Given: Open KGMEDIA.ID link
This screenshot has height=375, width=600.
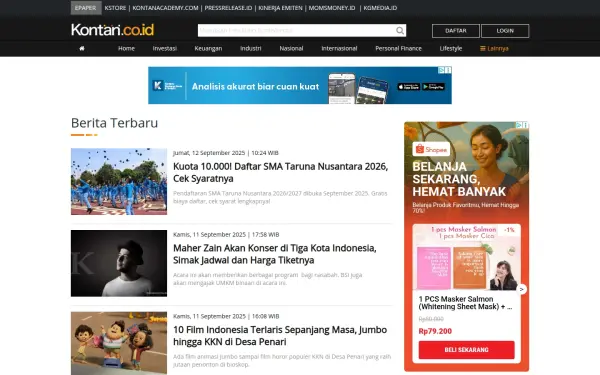Looking at the screenshot, I should point(380,8).
